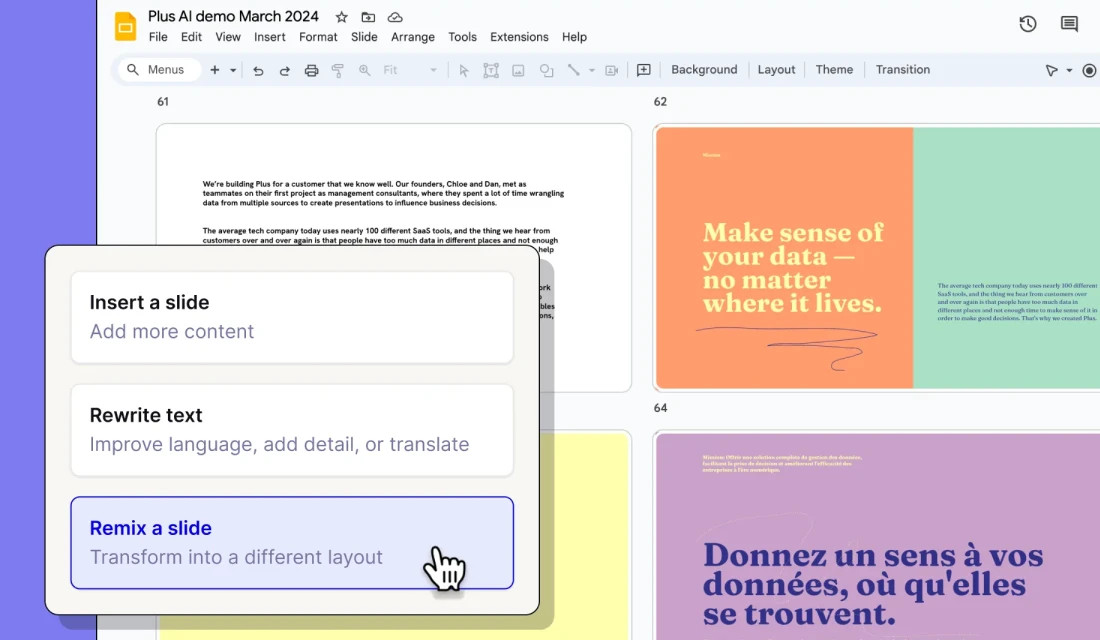Open the Arrange menu

click(x=413, y=37)
